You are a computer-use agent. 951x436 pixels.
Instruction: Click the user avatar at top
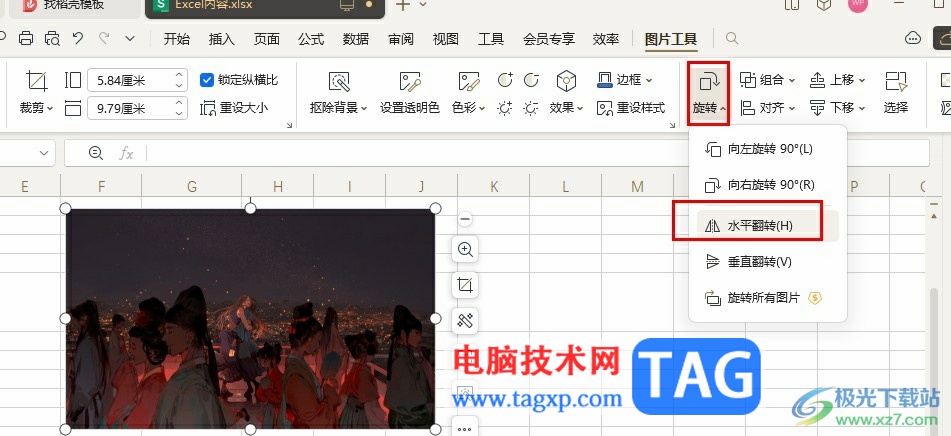tap(858, 5)
